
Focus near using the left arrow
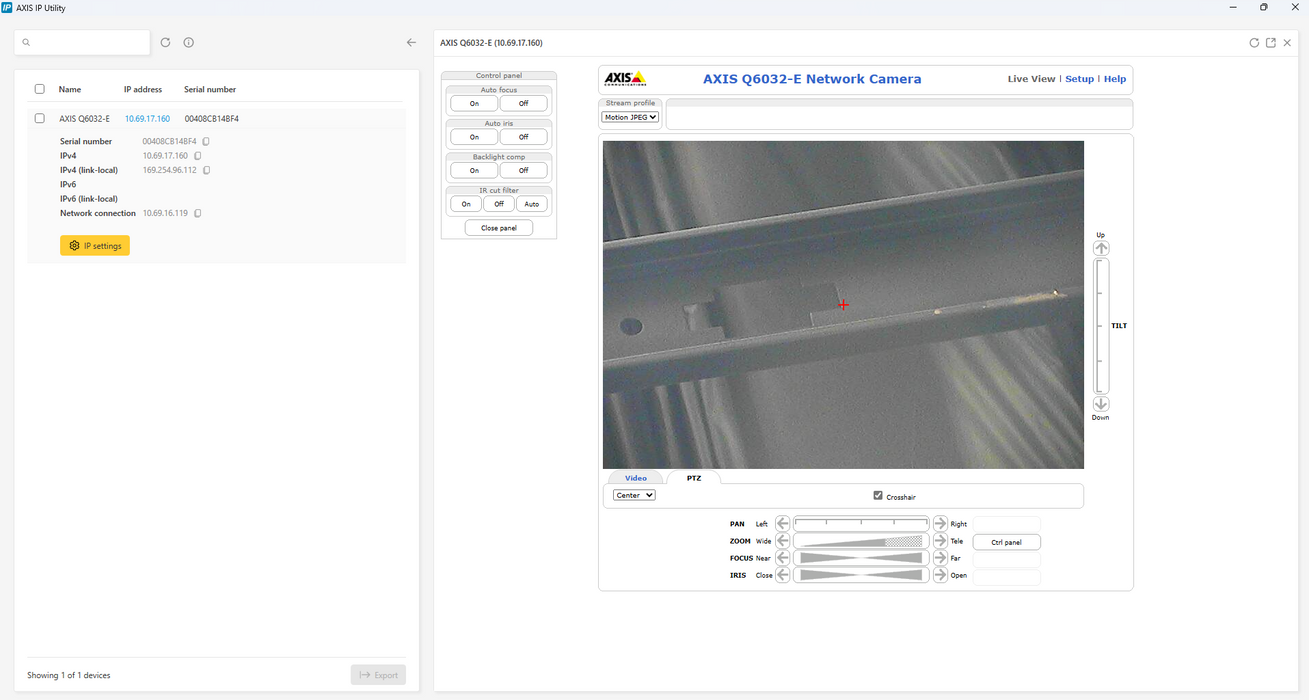click(783, 558)
